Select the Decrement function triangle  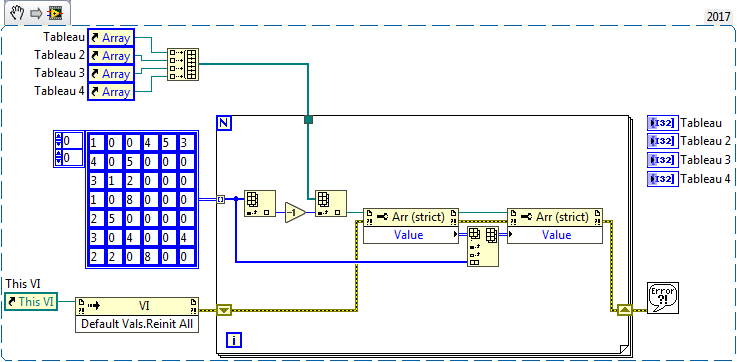click(295, 213)
